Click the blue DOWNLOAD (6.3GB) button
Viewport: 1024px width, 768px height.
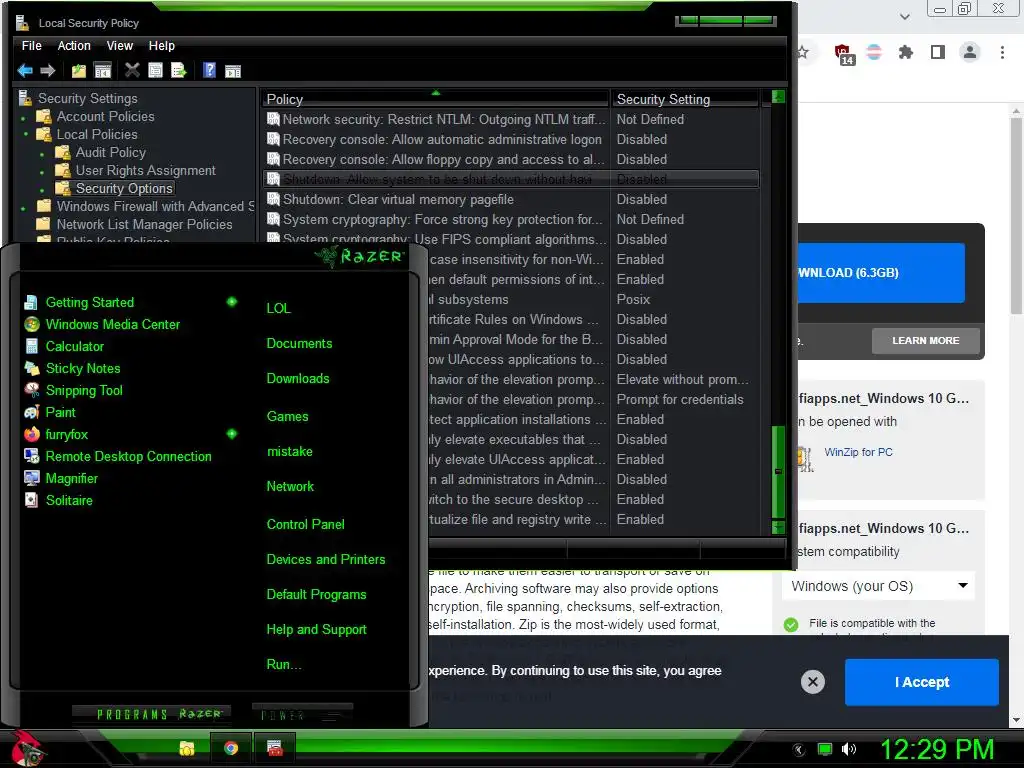879,272
